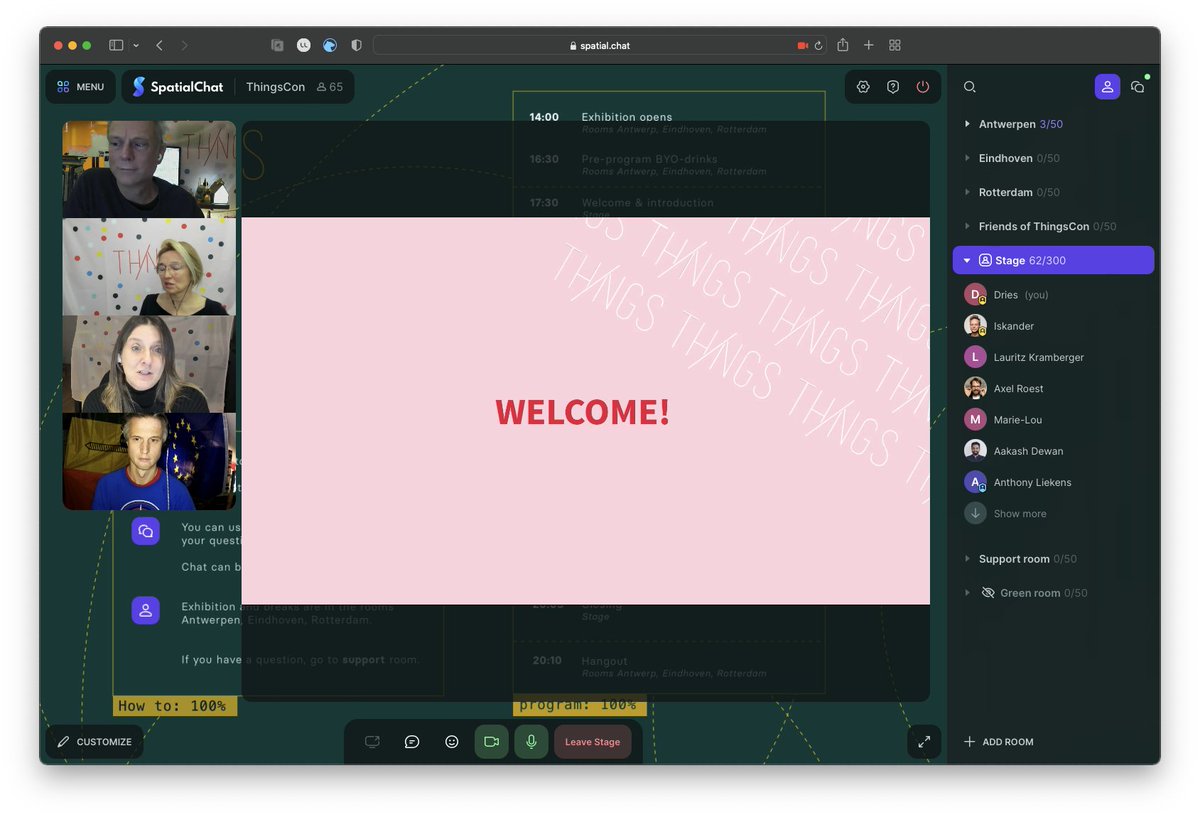Image resolution: width=1200 pixels, height=817 pixels.
Task: Expand the Green room arrow
Action: 967,593
